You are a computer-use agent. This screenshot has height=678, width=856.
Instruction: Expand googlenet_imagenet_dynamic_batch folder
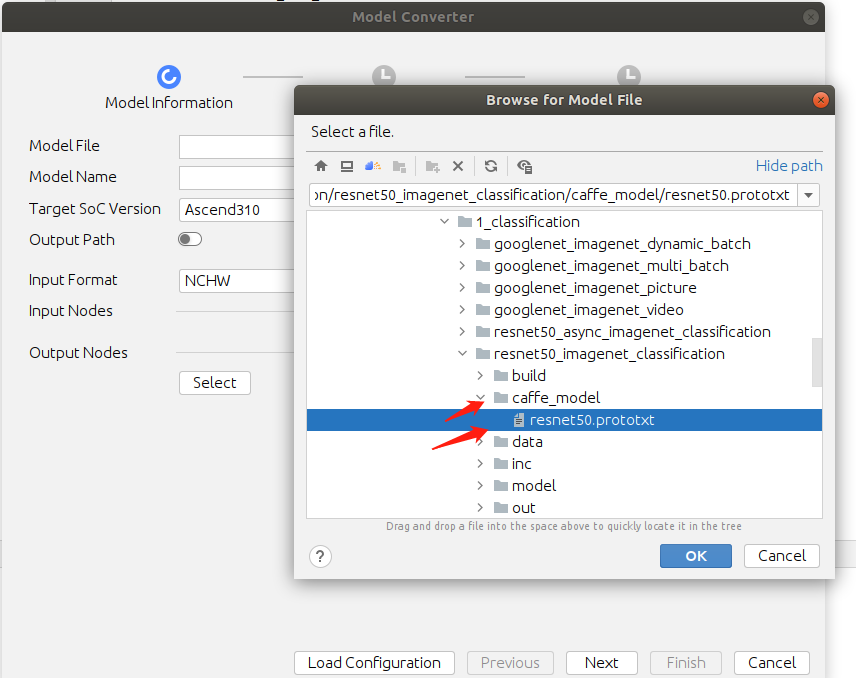pos(462,243)
